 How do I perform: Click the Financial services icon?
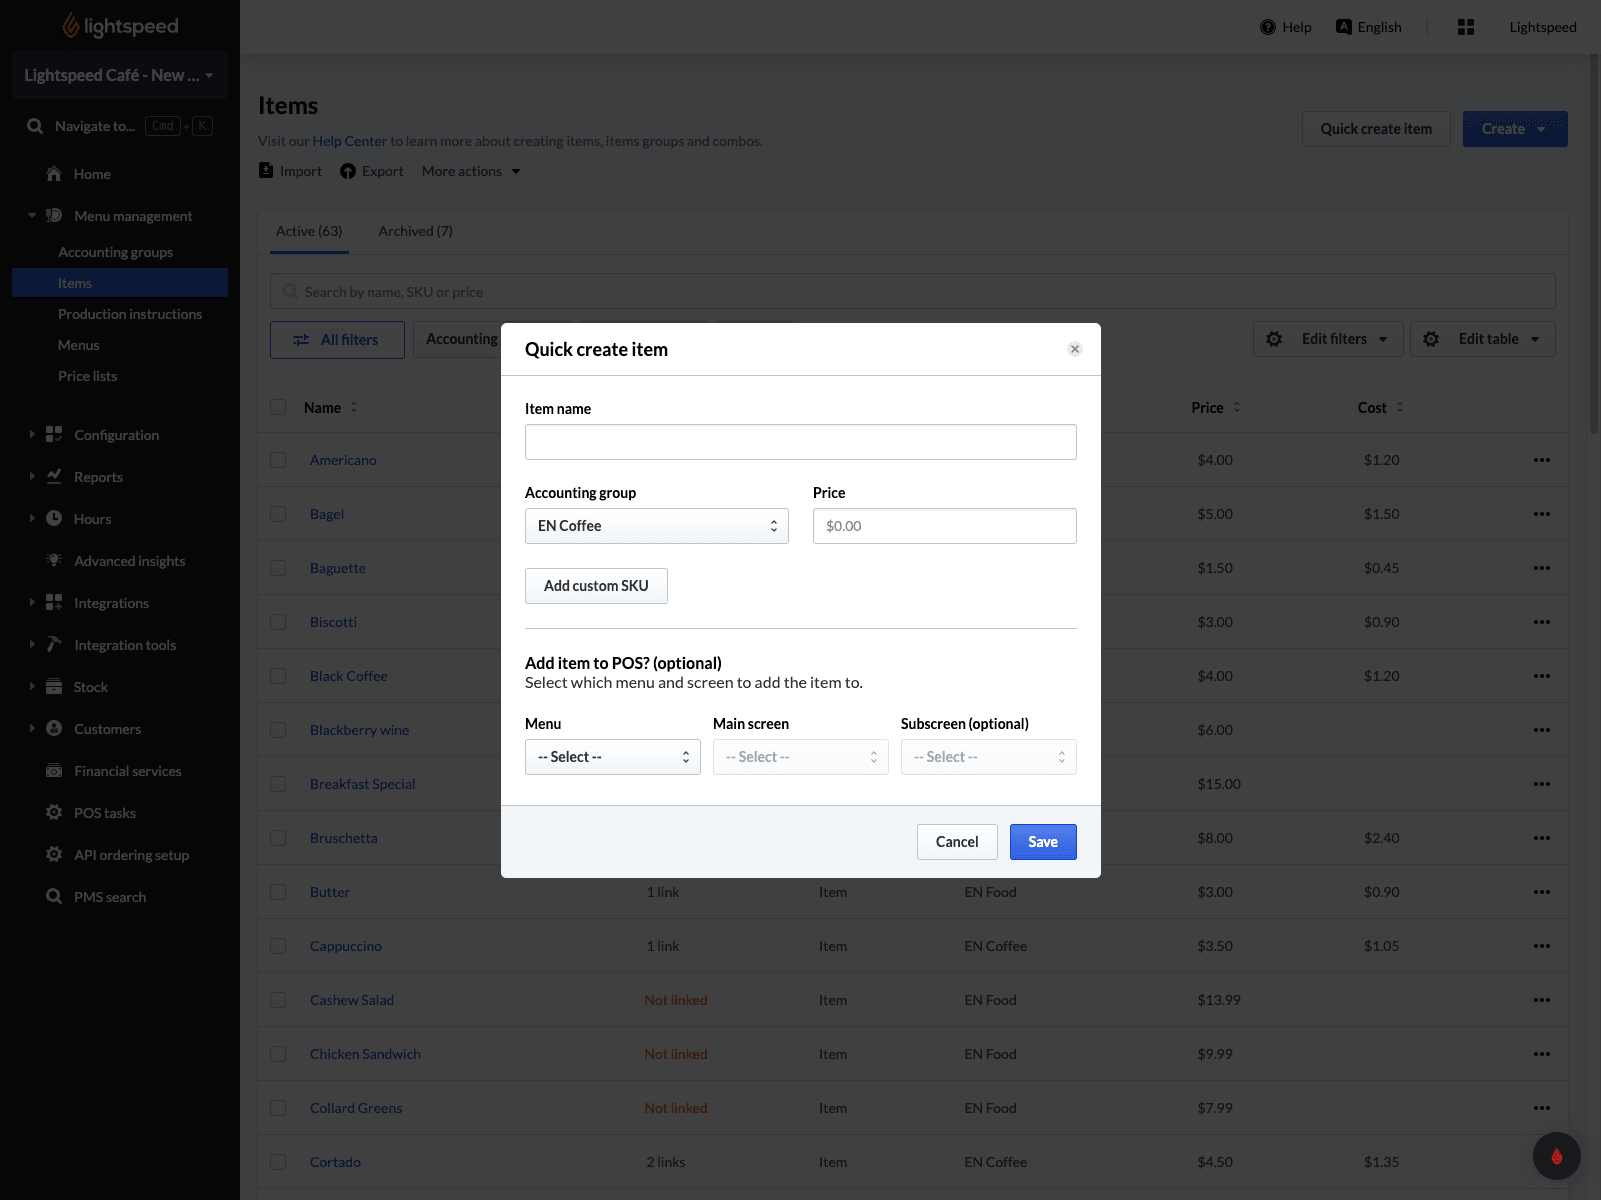(x=54, y=771)
